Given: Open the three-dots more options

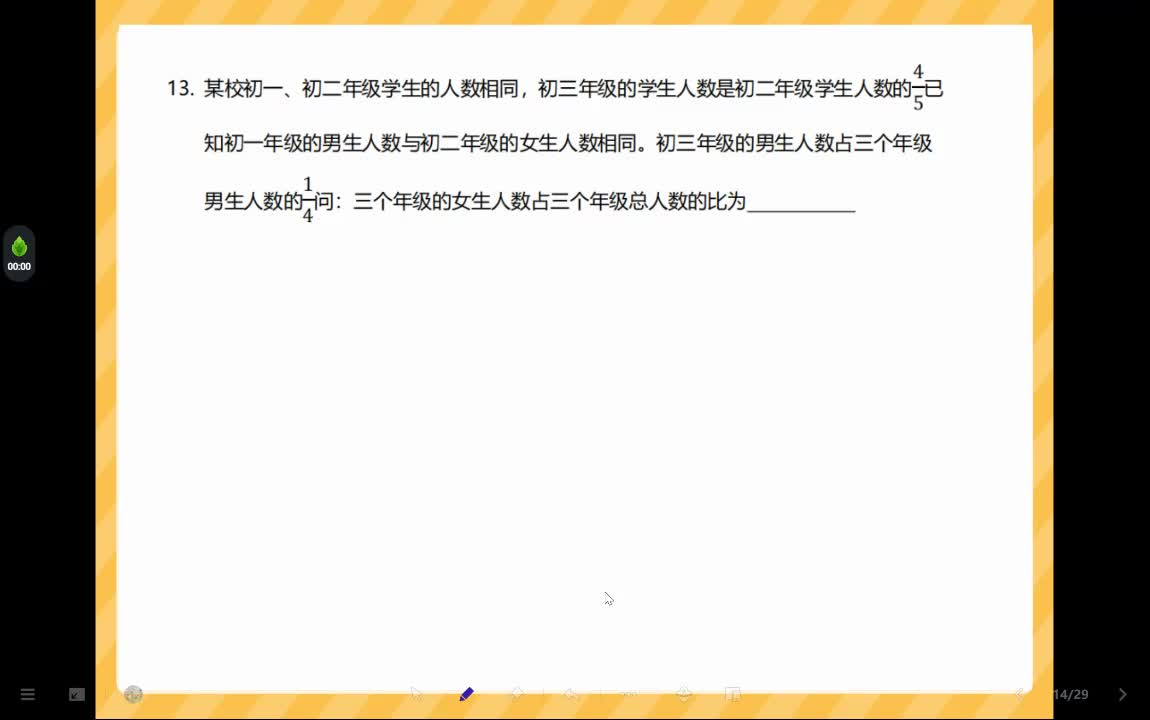Looking at the screenshot, I should coord(629,694).
